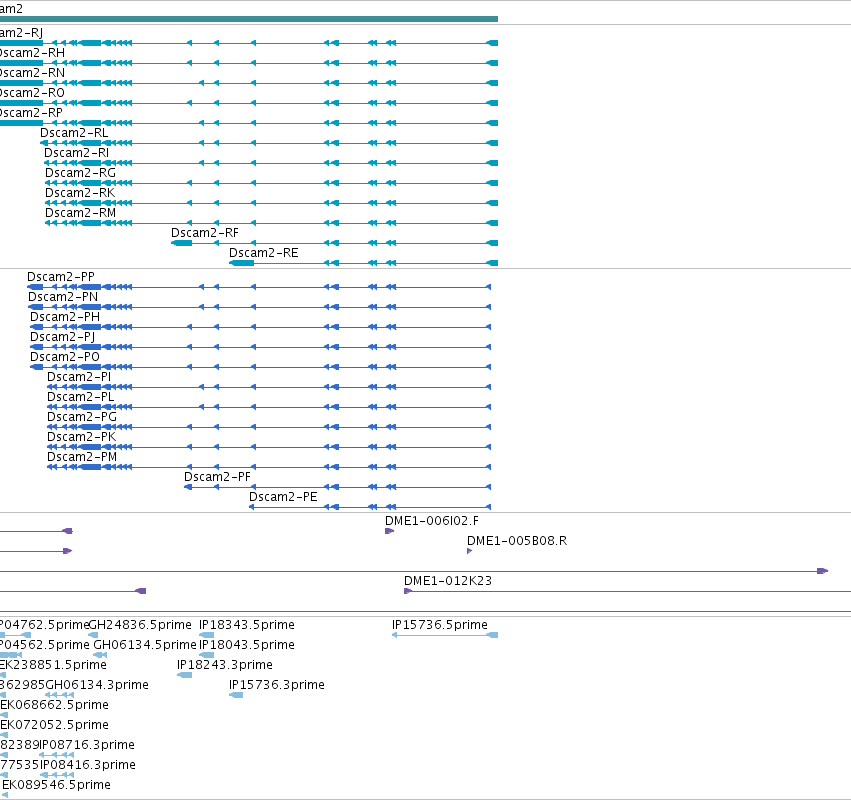
Task: Click the Dscam2-RL transcript label
Action: point(74,133)
